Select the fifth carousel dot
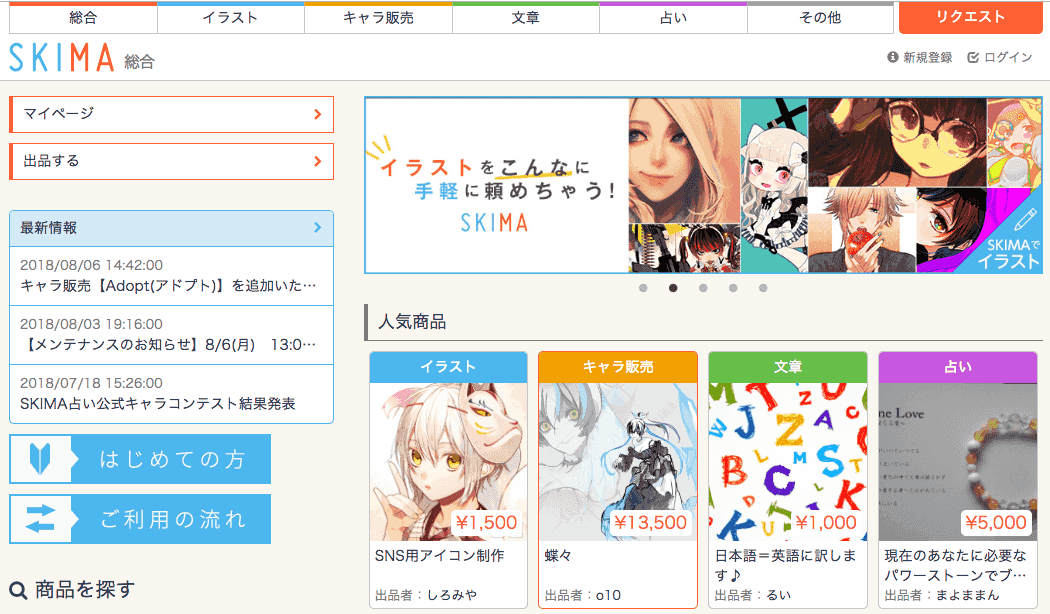The width and height of the screenshot is (1050, 614). click(763, 288)
